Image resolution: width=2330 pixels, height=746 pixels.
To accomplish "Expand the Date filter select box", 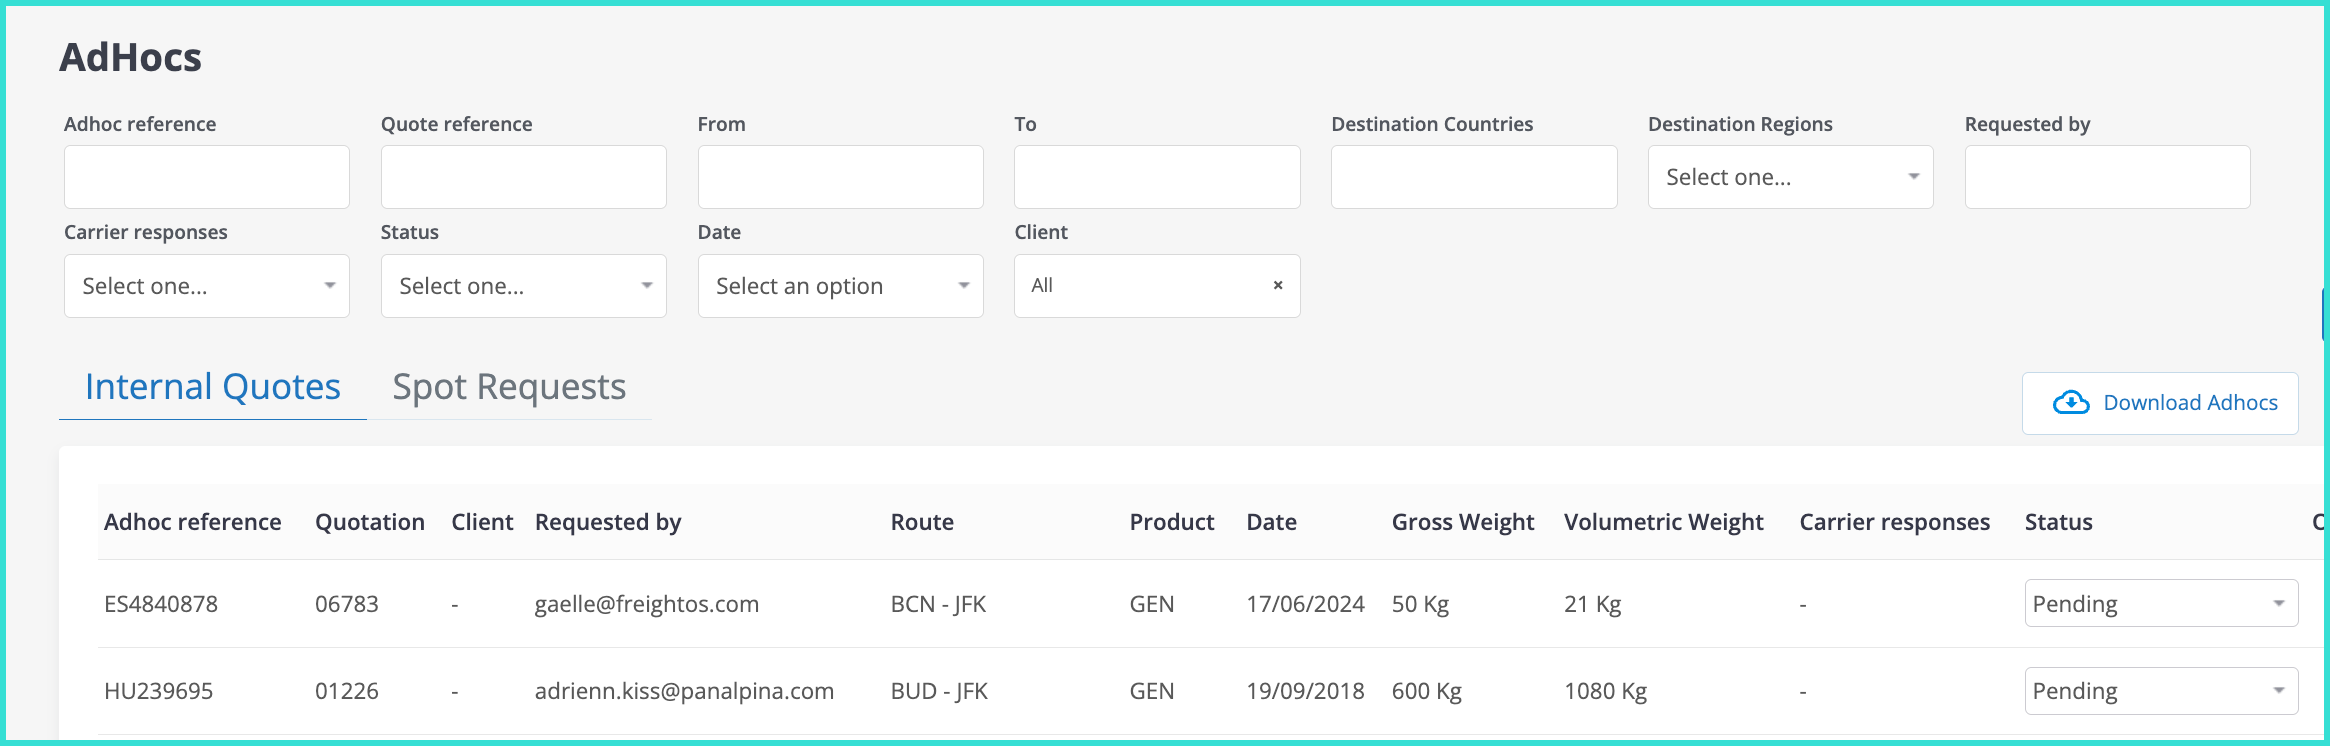I will (839, 287).
